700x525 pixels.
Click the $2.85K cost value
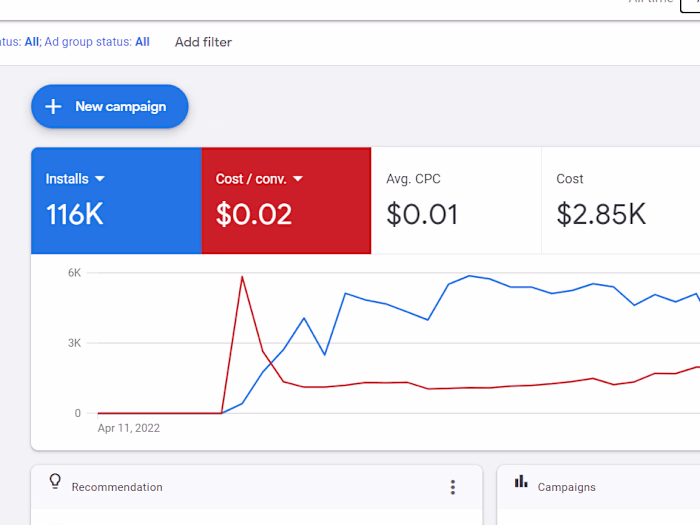pyautogui.click(x=601, y=214)
